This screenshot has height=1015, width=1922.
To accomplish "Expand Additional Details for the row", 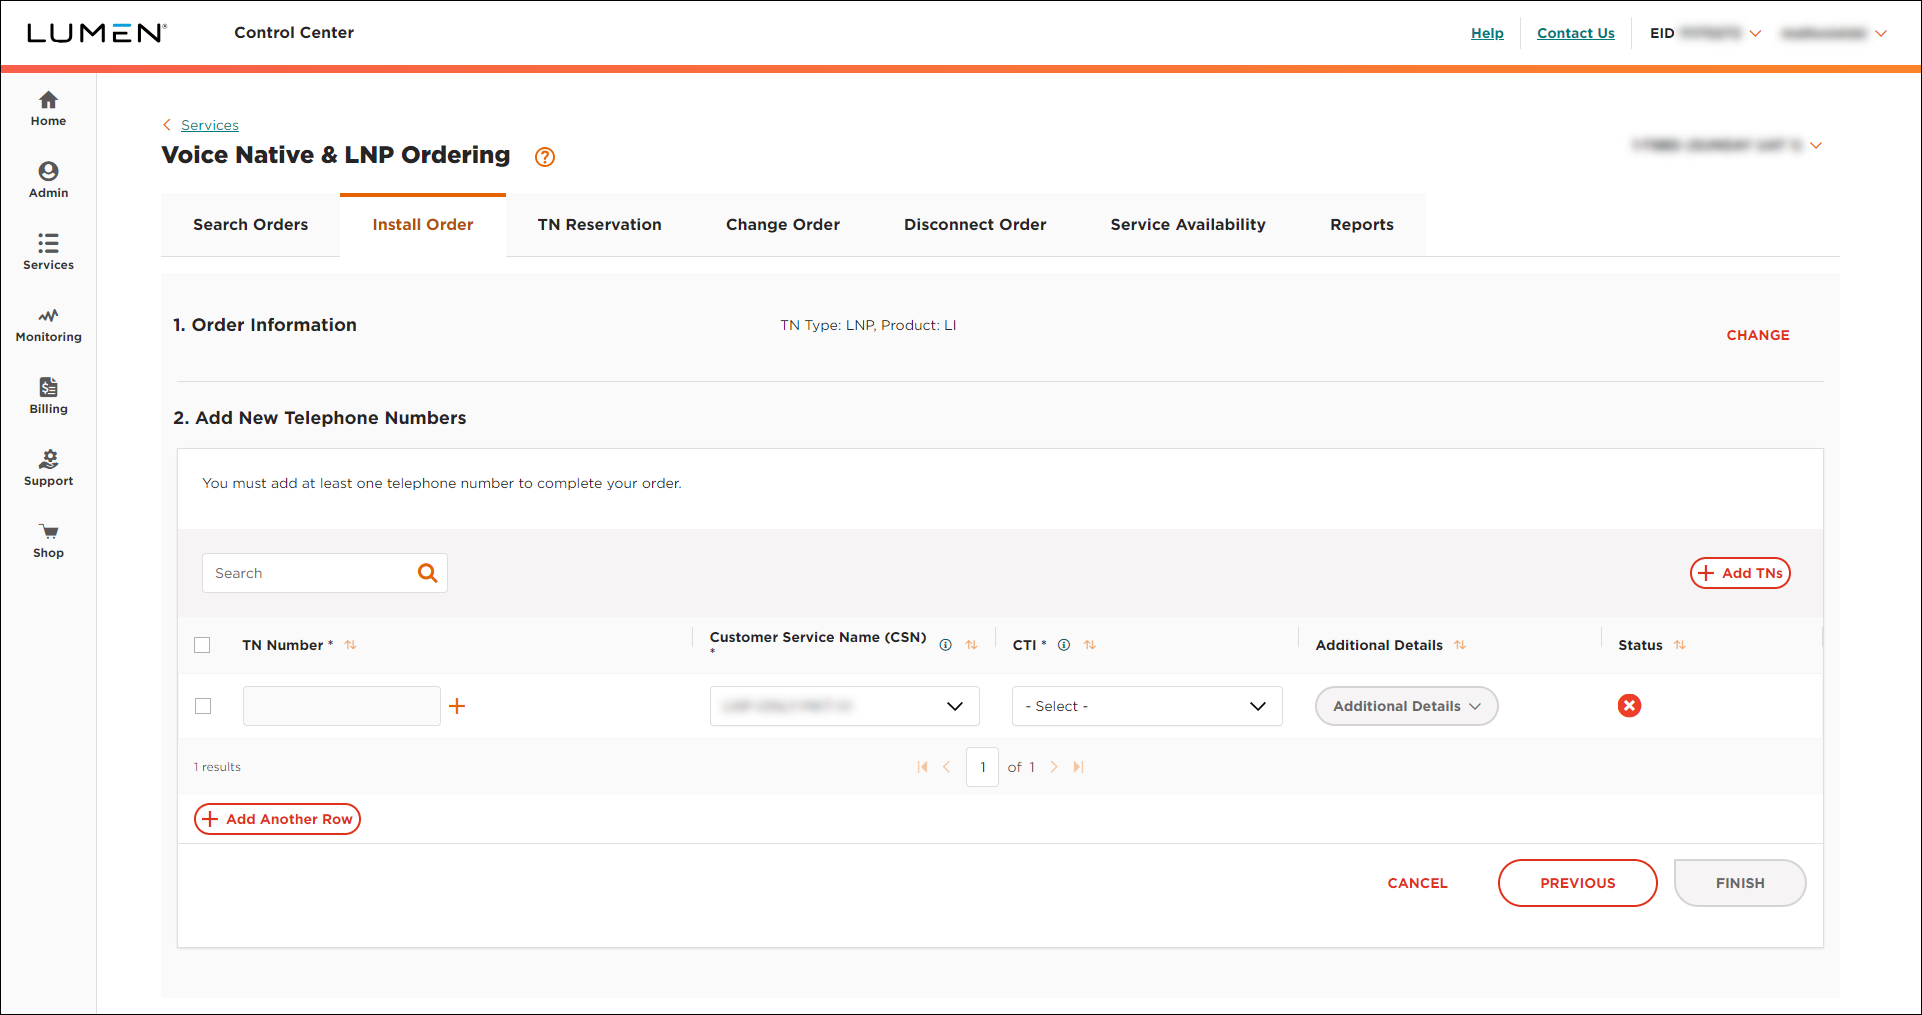I will click(x=1406, y=706).
